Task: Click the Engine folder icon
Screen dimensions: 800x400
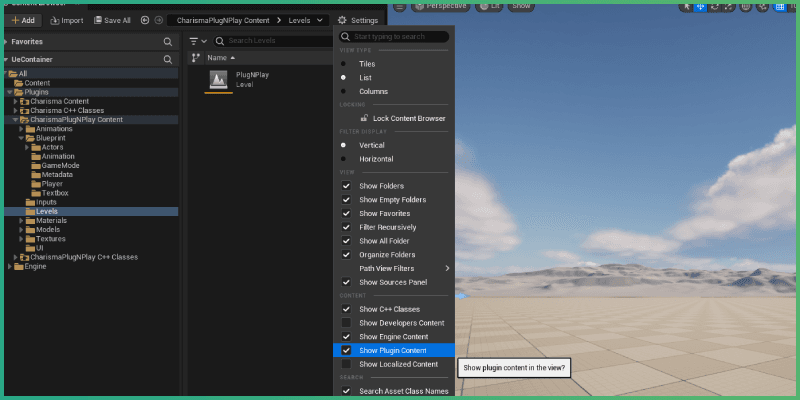Action: pos(19,266)
